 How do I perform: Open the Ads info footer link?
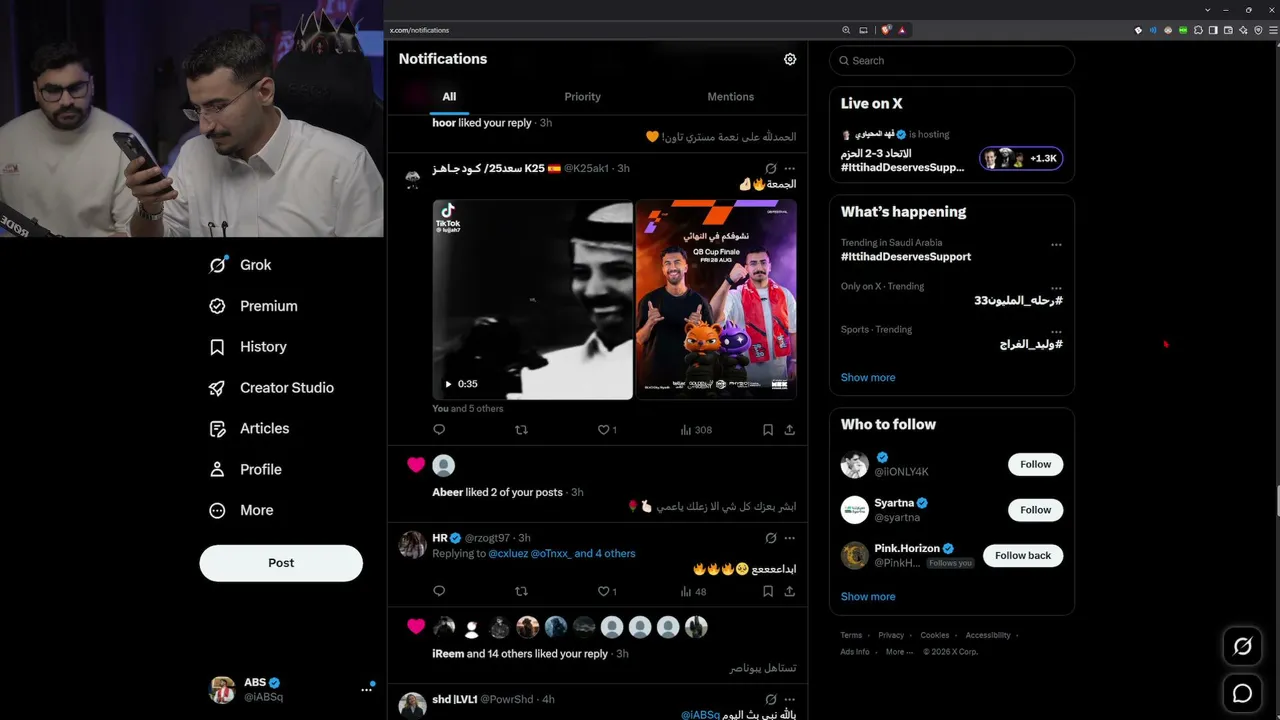click(x=855, y=652)
